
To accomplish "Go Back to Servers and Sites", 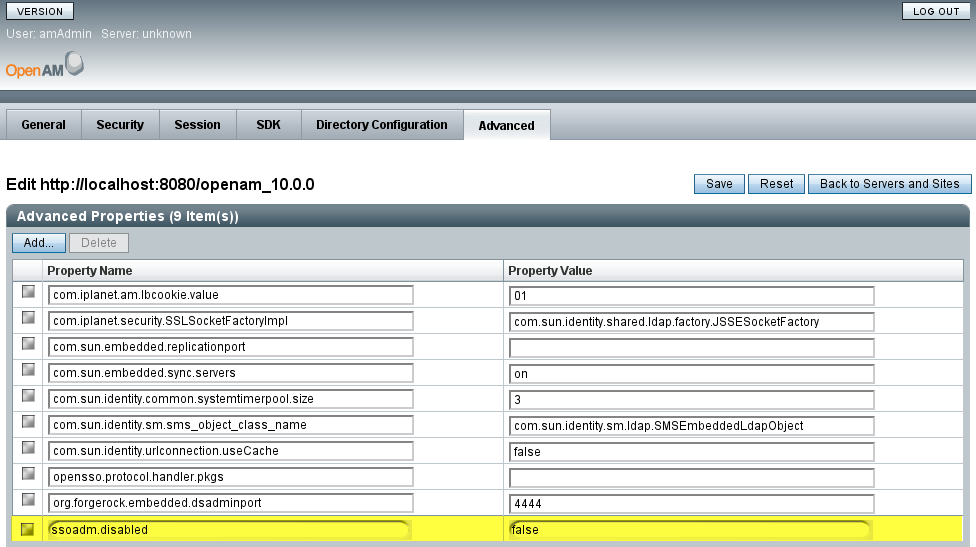I will pos(889,184).
